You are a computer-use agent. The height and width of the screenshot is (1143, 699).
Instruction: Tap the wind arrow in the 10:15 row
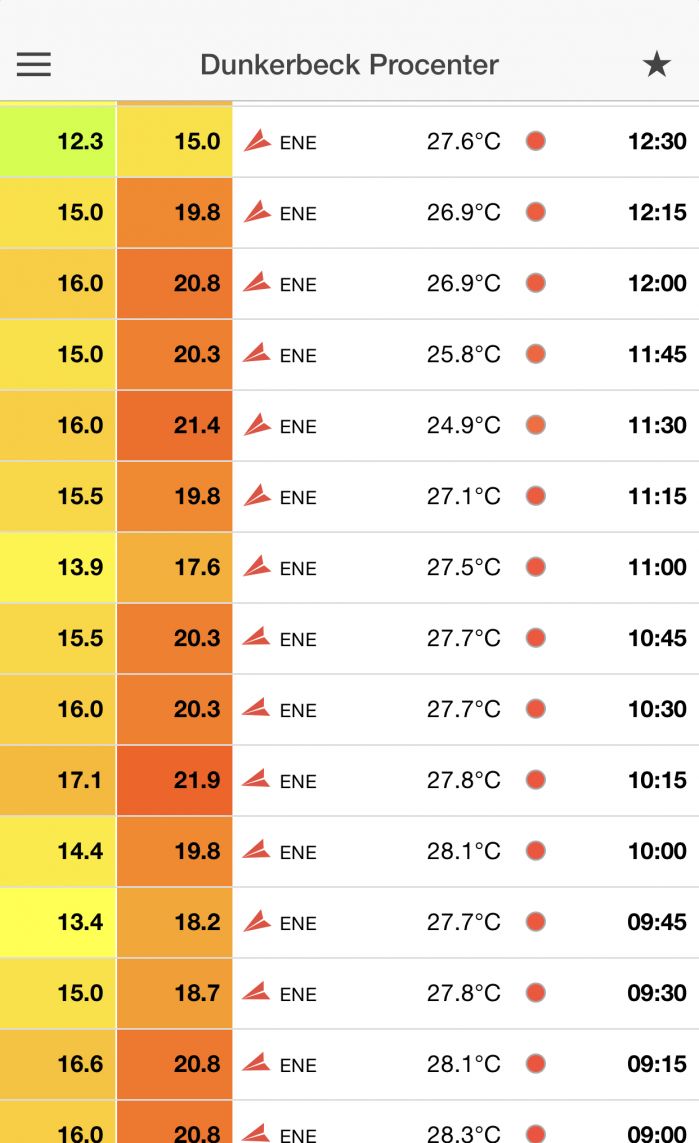(258, 779)
